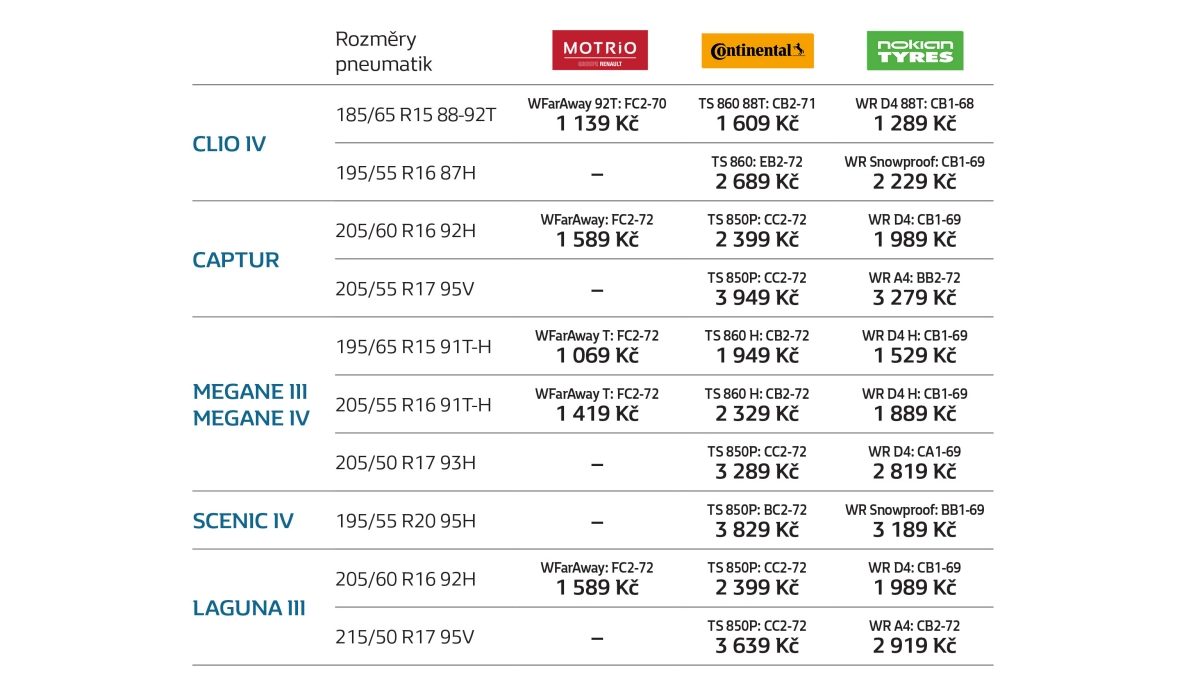Click the Rozměry pneumatik column header
1200x675 pixels.
(384, 52)
